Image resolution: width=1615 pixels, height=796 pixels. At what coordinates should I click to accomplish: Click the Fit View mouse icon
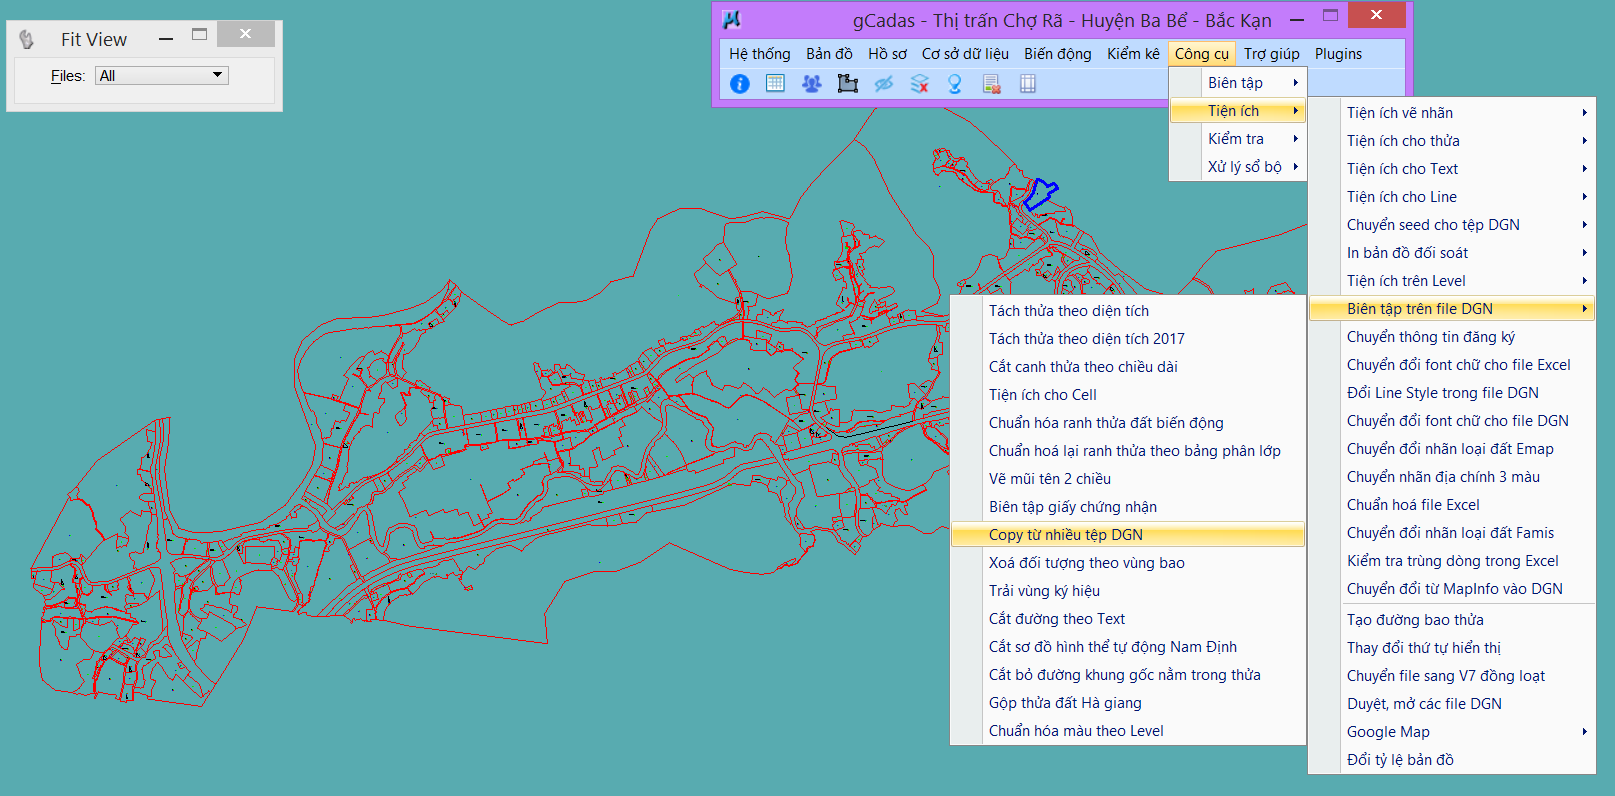tap(27, 39)
